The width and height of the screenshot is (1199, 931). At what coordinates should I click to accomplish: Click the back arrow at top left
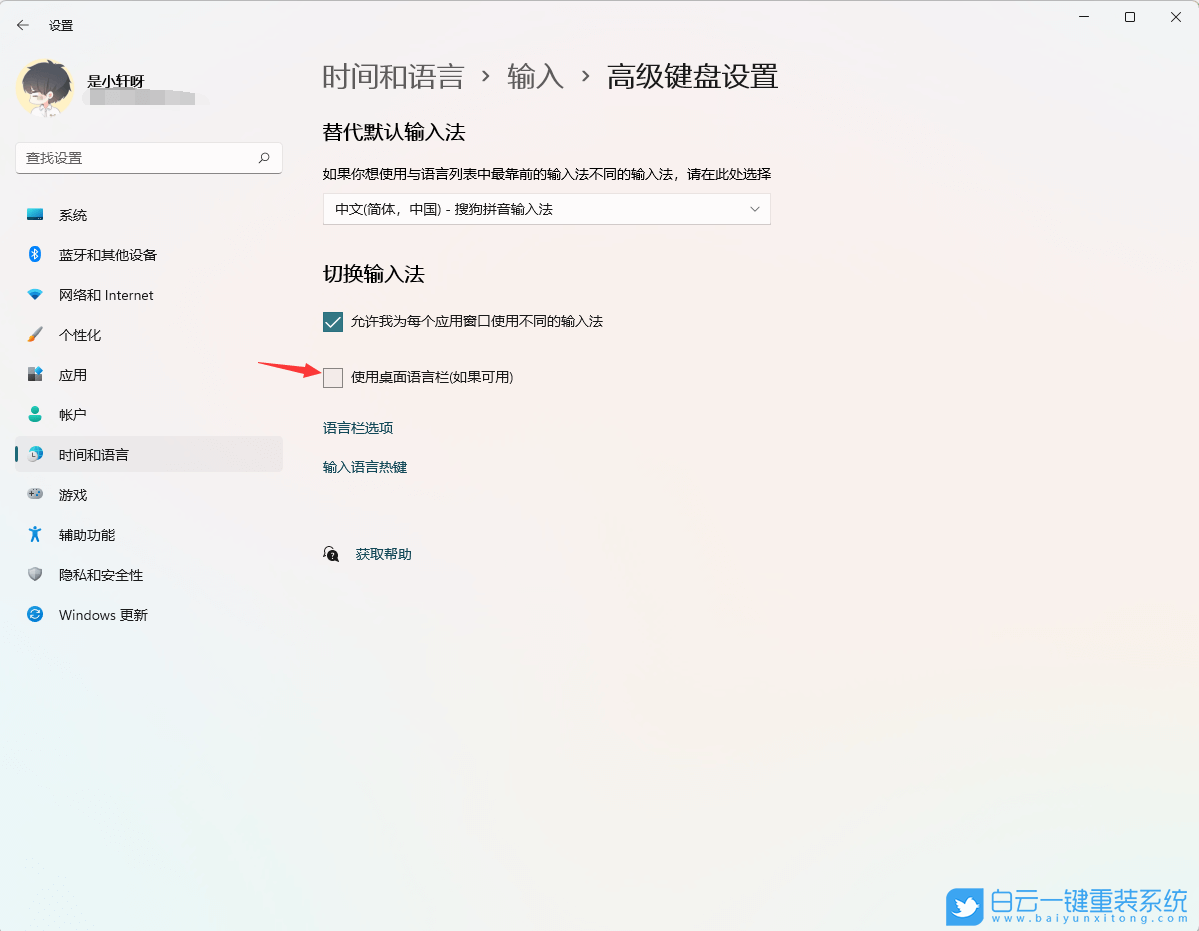click(22, 24)
